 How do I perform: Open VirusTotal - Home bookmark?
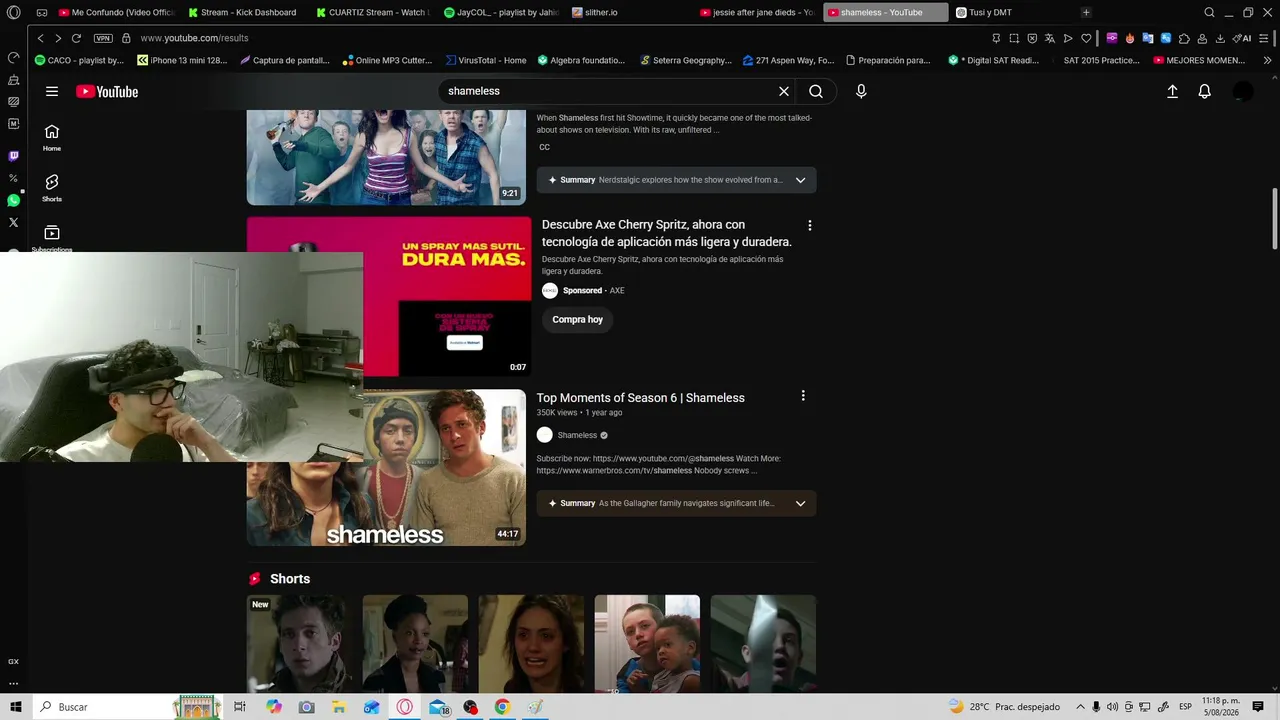pos(486,60)
